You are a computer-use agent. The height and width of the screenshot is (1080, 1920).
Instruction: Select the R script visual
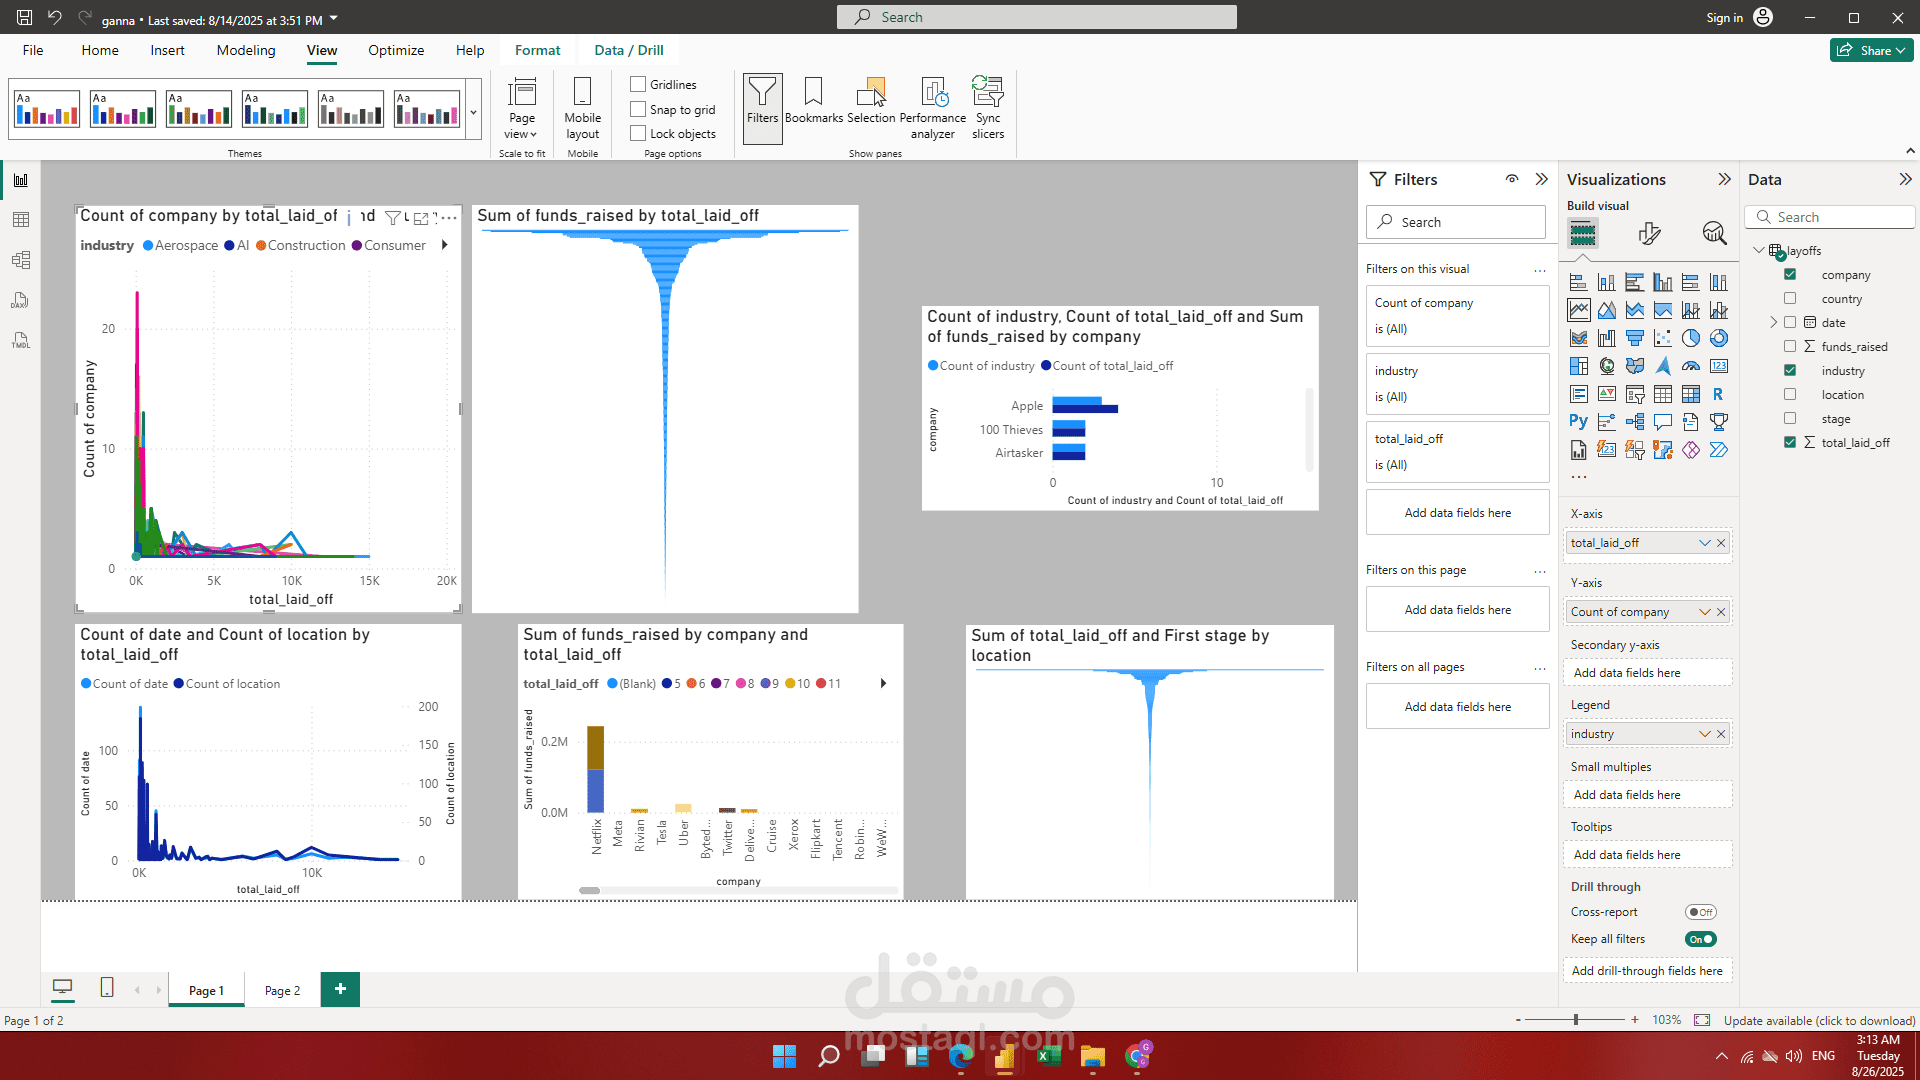pos(1719,395)
